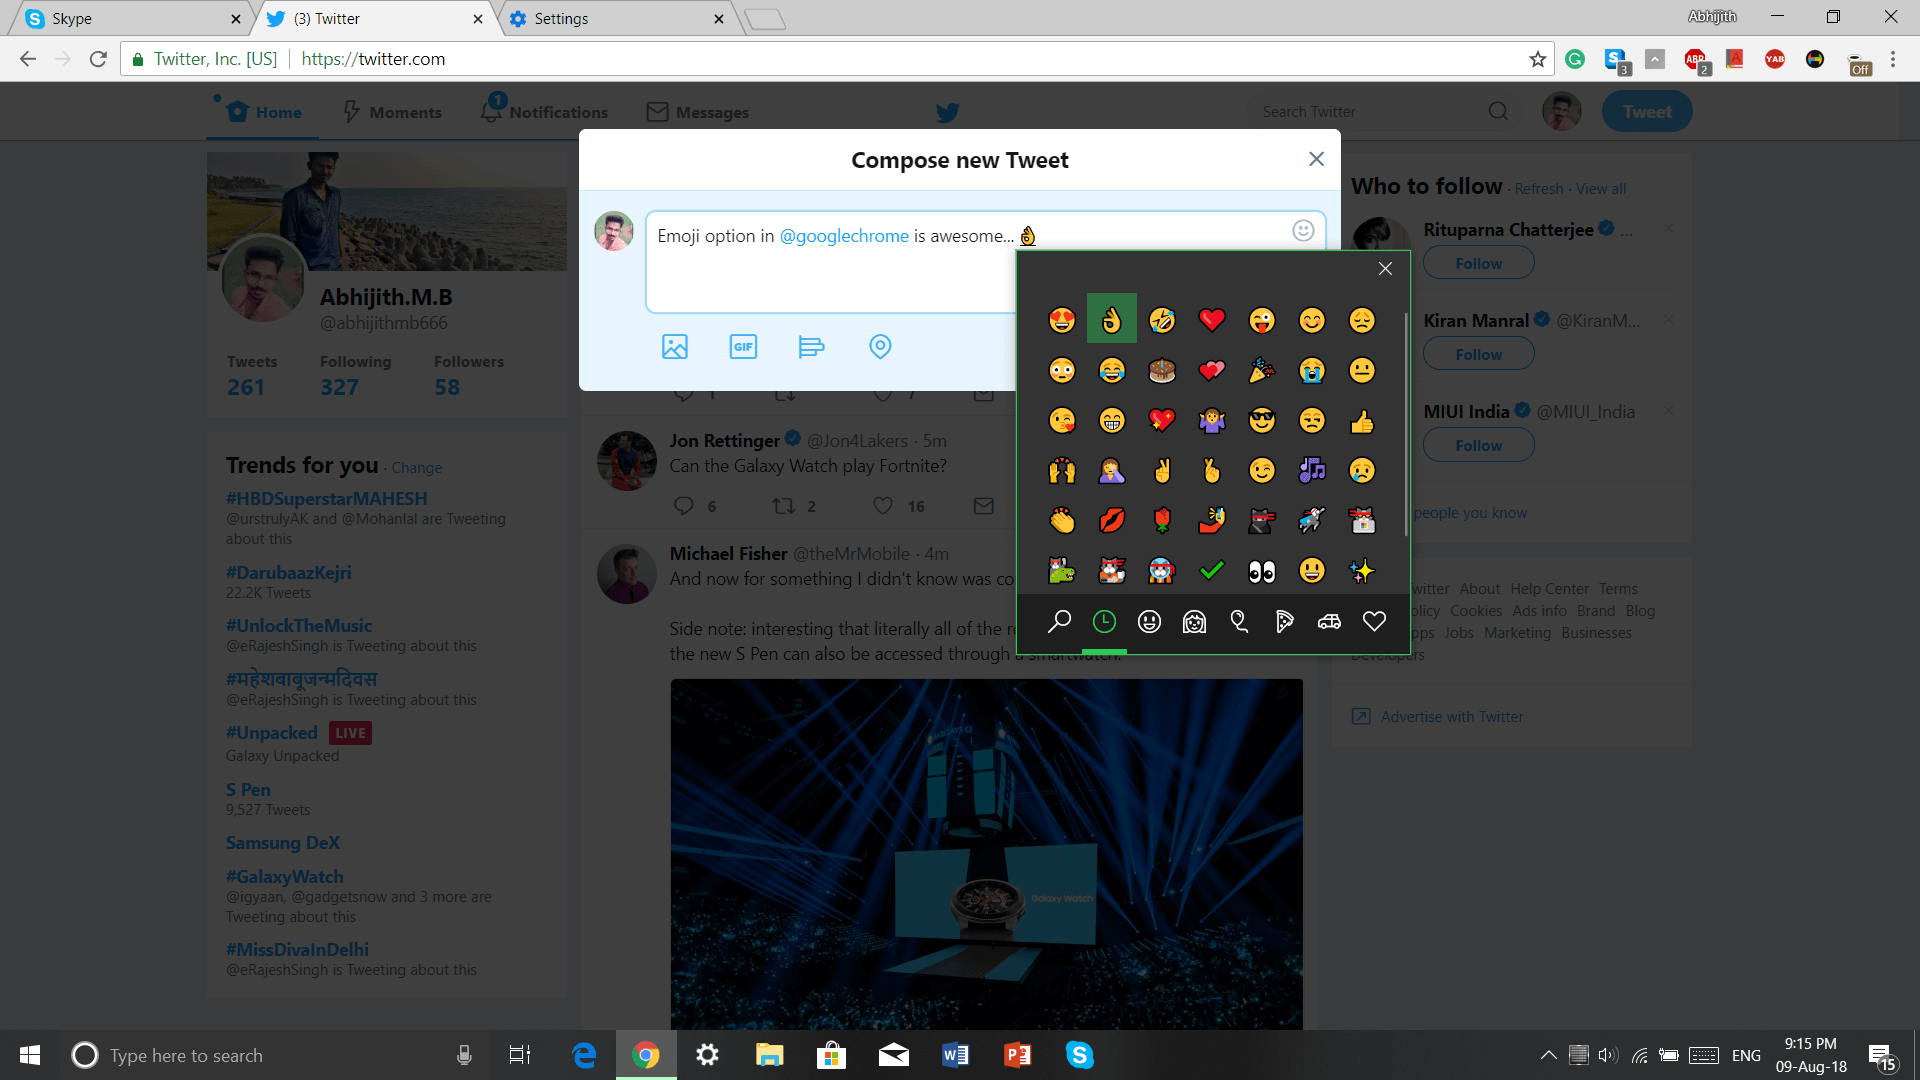This screenshot has height=1080, width=1920.
Task: Open Notifications page
Action: (545, 112)
